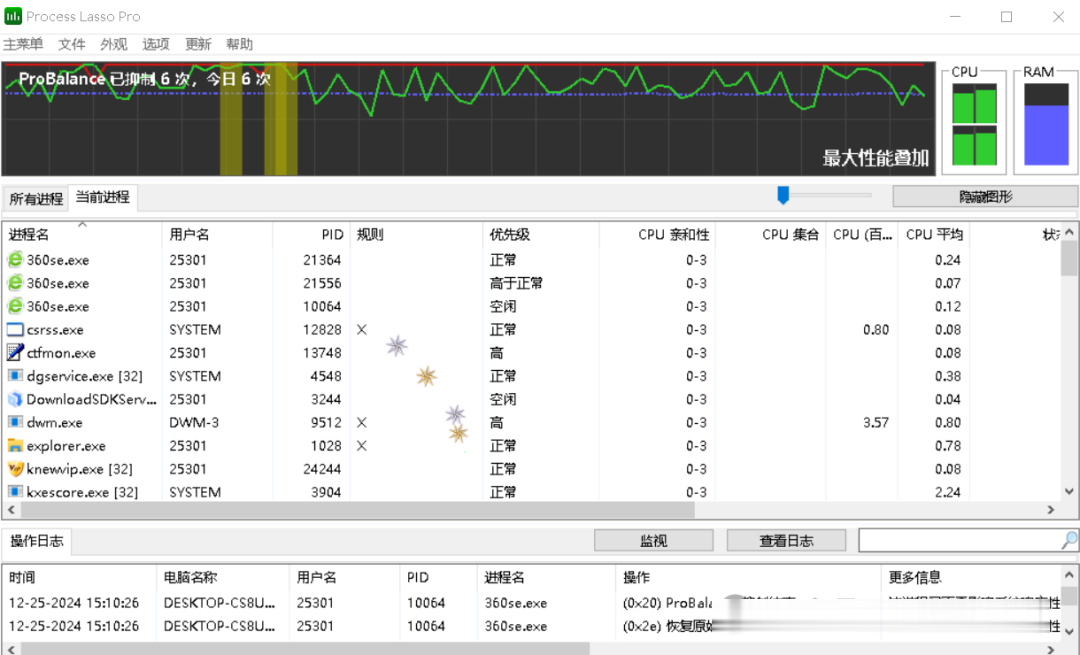Open the 帮助 menu
1080x655 pixels.
pos(240,44)
